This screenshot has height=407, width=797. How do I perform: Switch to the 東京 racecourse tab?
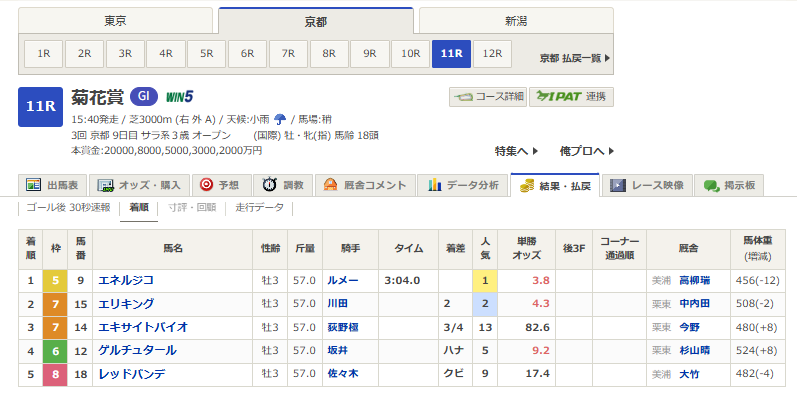click(115, 20)
